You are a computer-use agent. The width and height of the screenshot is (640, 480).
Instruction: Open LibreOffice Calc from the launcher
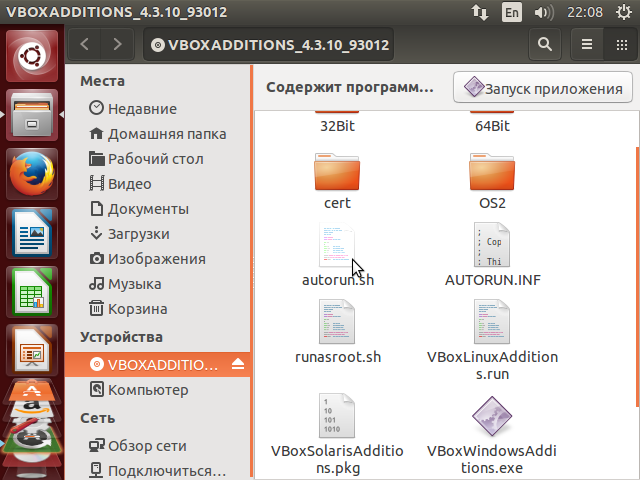pos(32,292)
